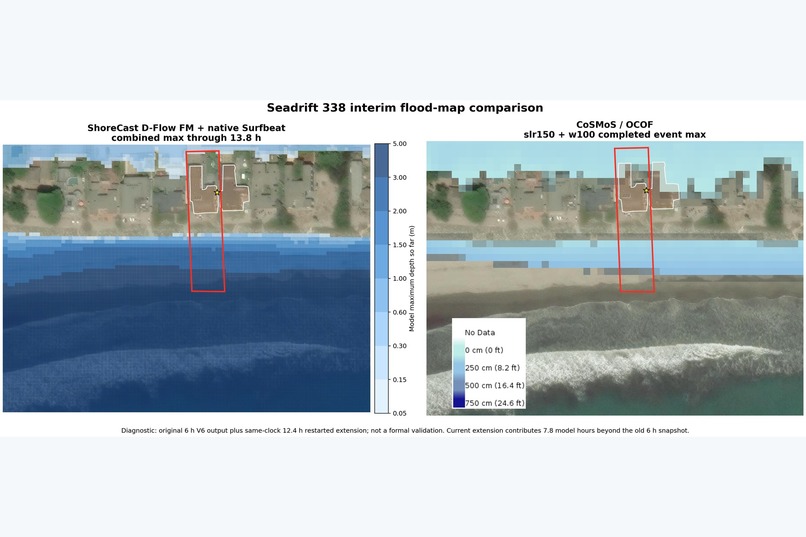Click the "CoSMoS / OCOF" heading

point(614,124)
